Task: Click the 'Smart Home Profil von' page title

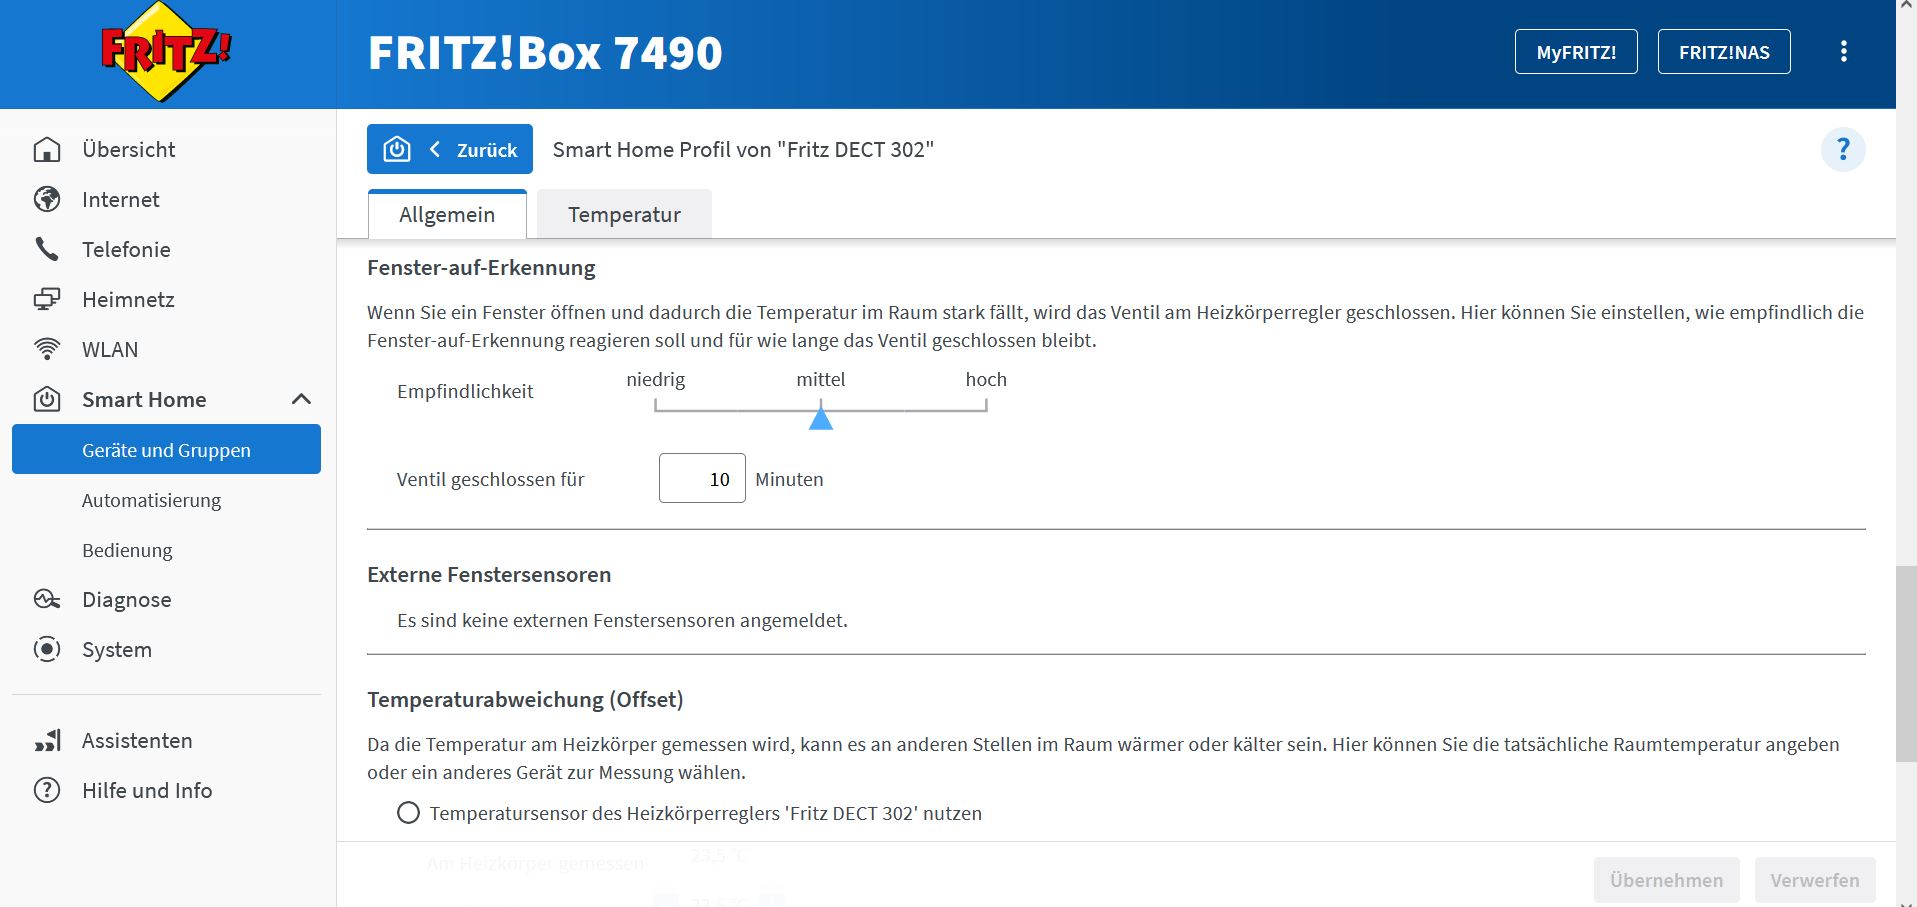Action: coord(743,149)
